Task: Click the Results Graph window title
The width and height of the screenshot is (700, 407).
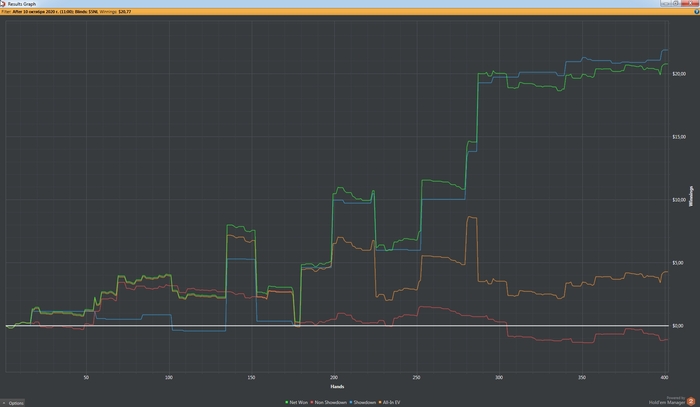Action: click(22, 4)
